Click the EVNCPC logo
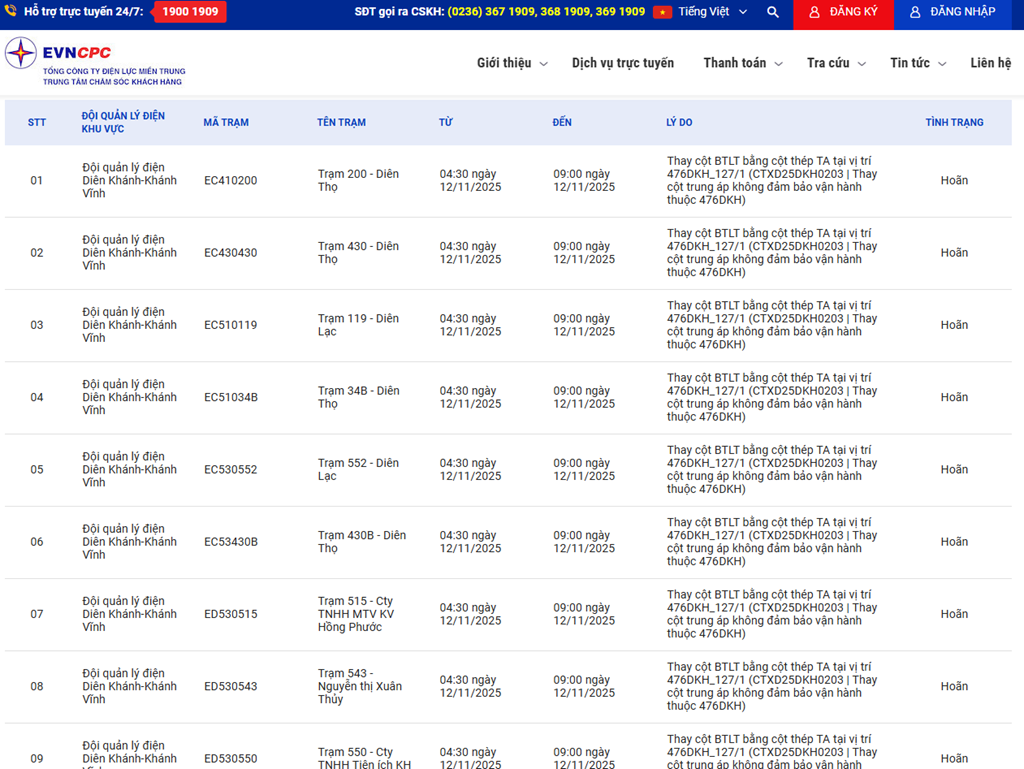The width and height of the screenshot is (1024, 769). (x=95, y=62)
